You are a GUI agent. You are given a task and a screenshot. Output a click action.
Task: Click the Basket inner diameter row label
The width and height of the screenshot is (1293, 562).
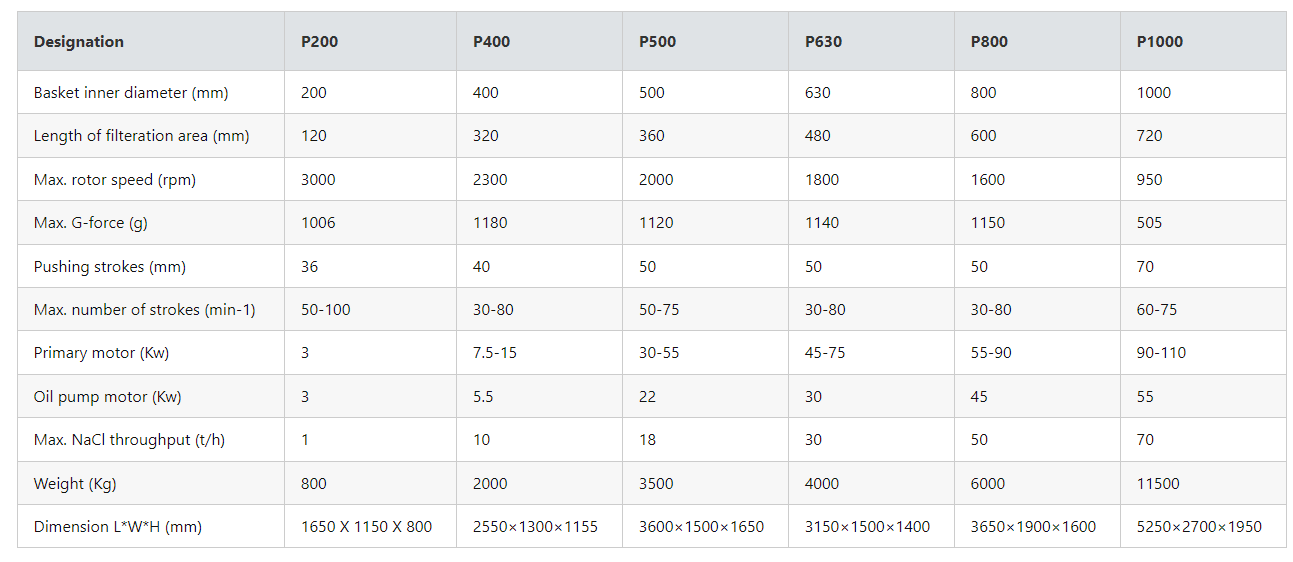(x=131, y=93)
